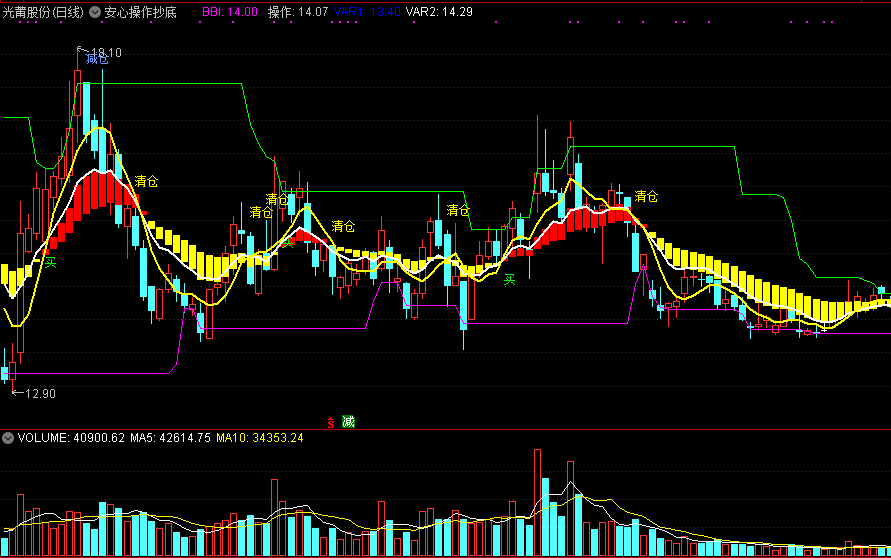Viewport: 891px width, 558px height.
Task: Open the 安心操作抄底 indicator dropdown arrow
Action: pos(95,12)
